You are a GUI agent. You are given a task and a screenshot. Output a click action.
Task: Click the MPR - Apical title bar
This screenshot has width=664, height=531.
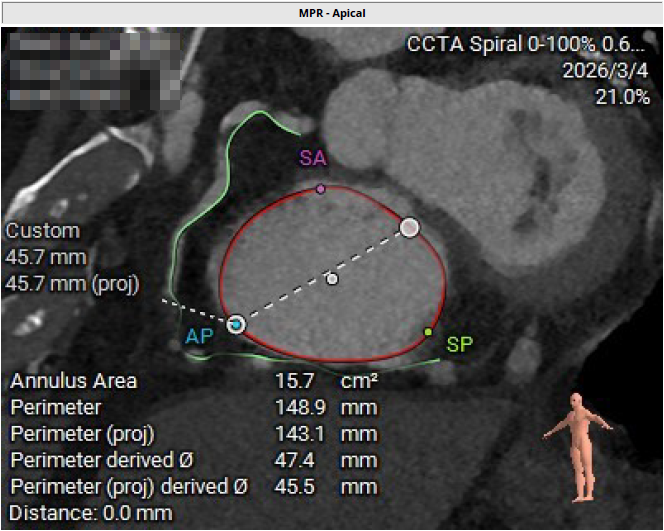tap(331, 13)
